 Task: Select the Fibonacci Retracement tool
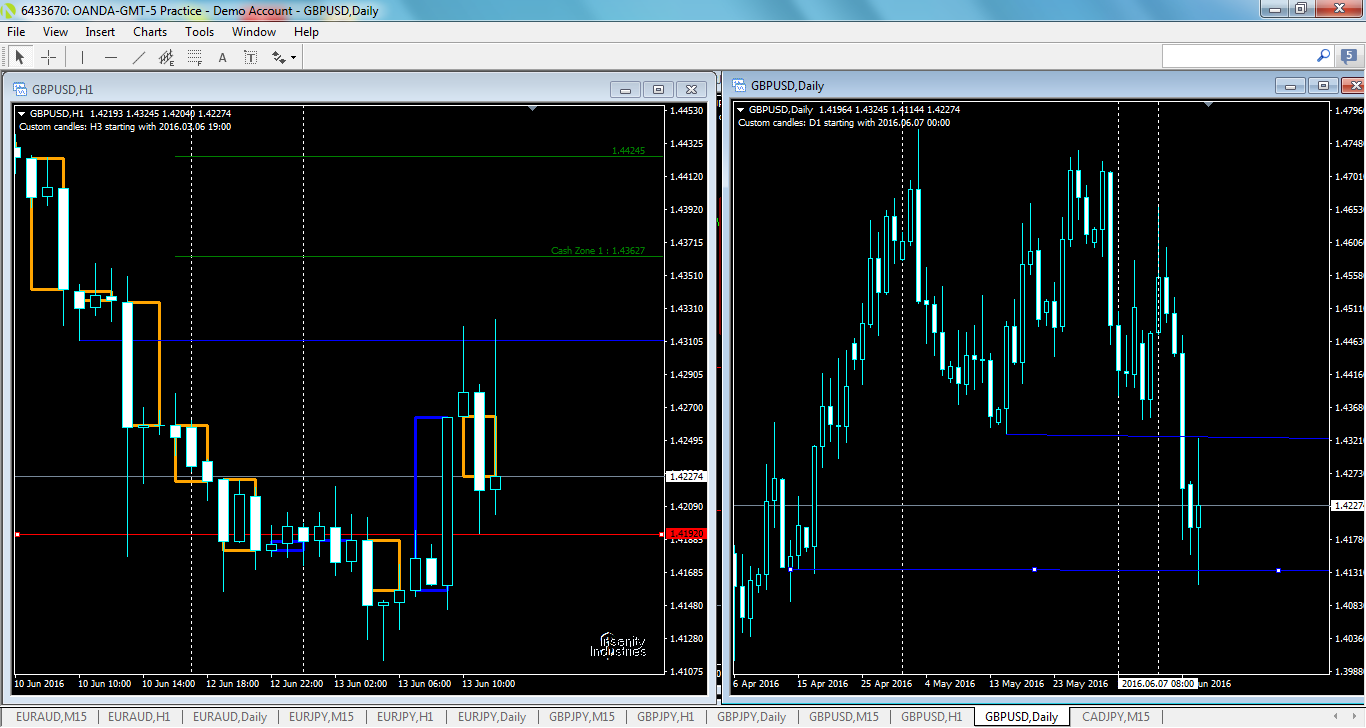(x=193, y=57)
